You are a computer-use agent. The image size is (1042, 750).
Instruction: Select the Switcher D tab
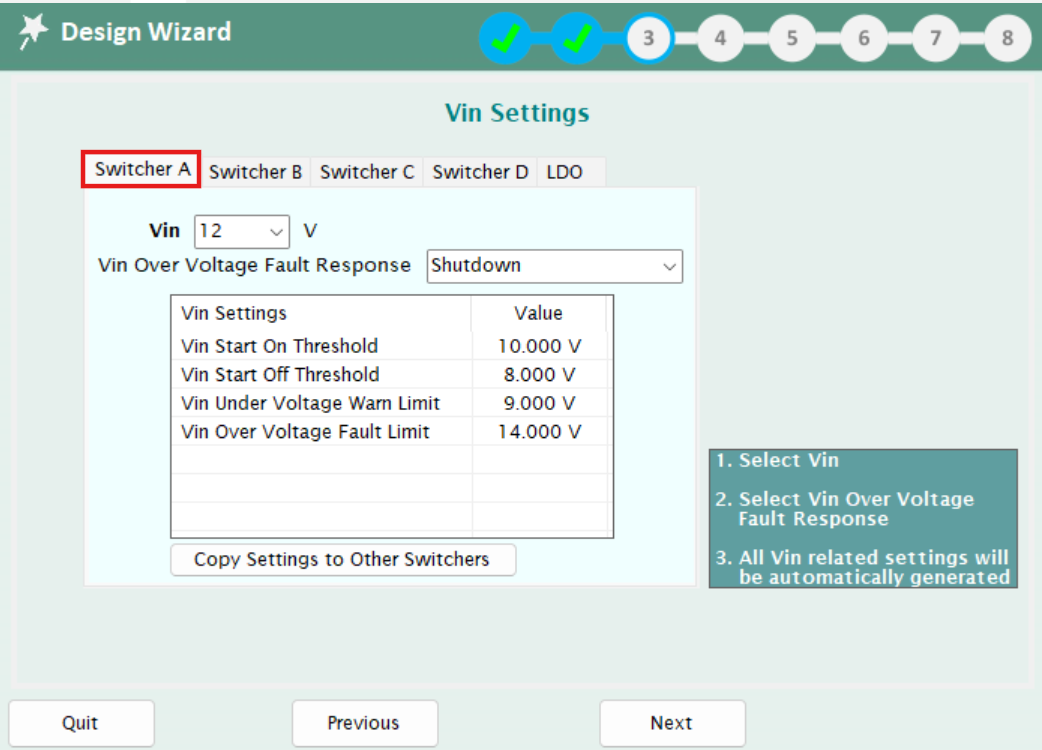coord(480,172)
